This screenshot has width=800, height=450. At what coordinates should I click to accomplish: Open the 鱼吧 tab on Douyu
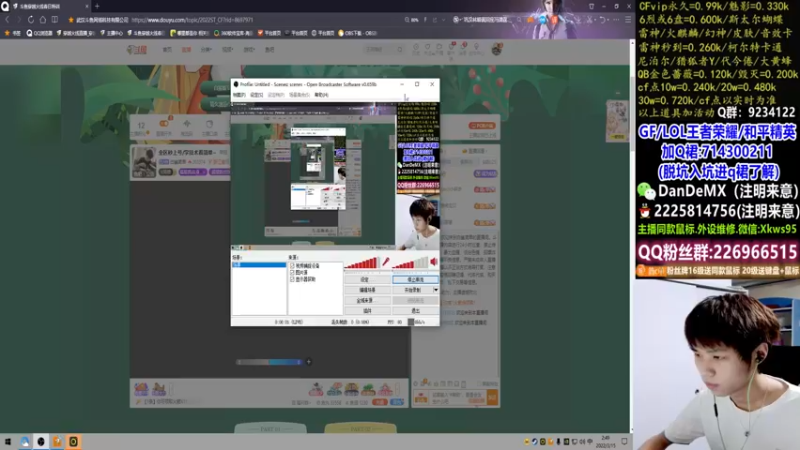[269, 49]
